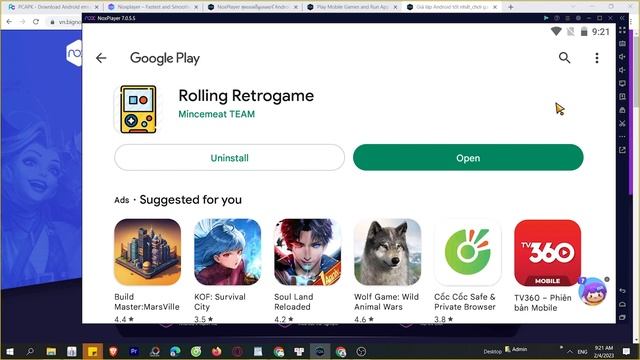Click the NoxPlayer screen display sidebar icon
The width and height of the screenshot is (640, 360).
(x=622, y=83)
